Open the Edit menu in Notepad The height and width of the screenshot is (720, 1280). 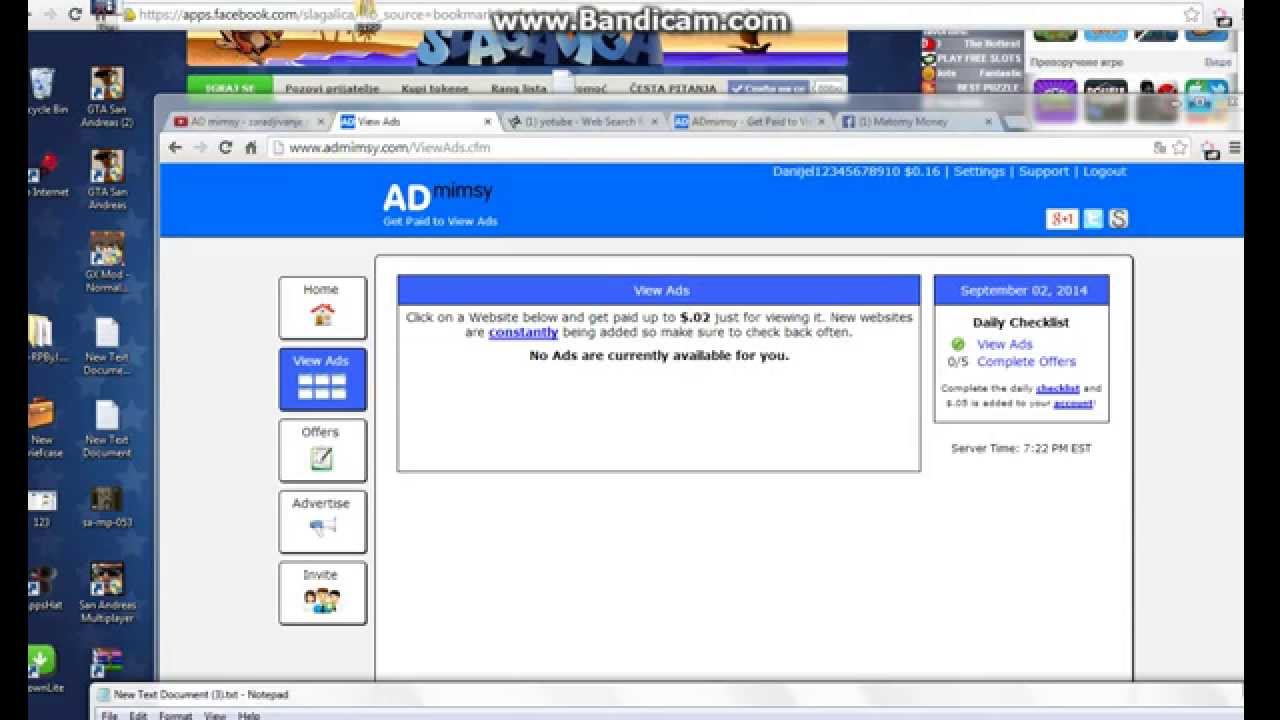pyautogui.click(x=138, y=715)
